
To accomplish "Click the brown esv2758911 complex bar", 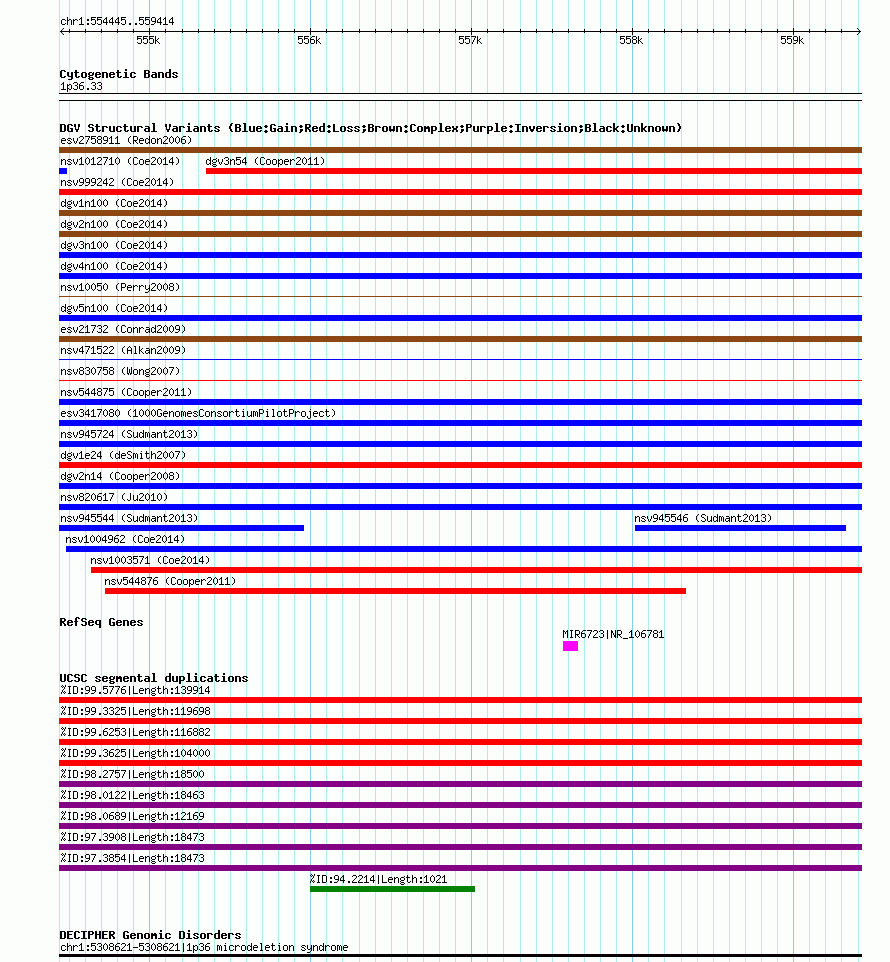I will pyautogui.click(x=461, y=150).
